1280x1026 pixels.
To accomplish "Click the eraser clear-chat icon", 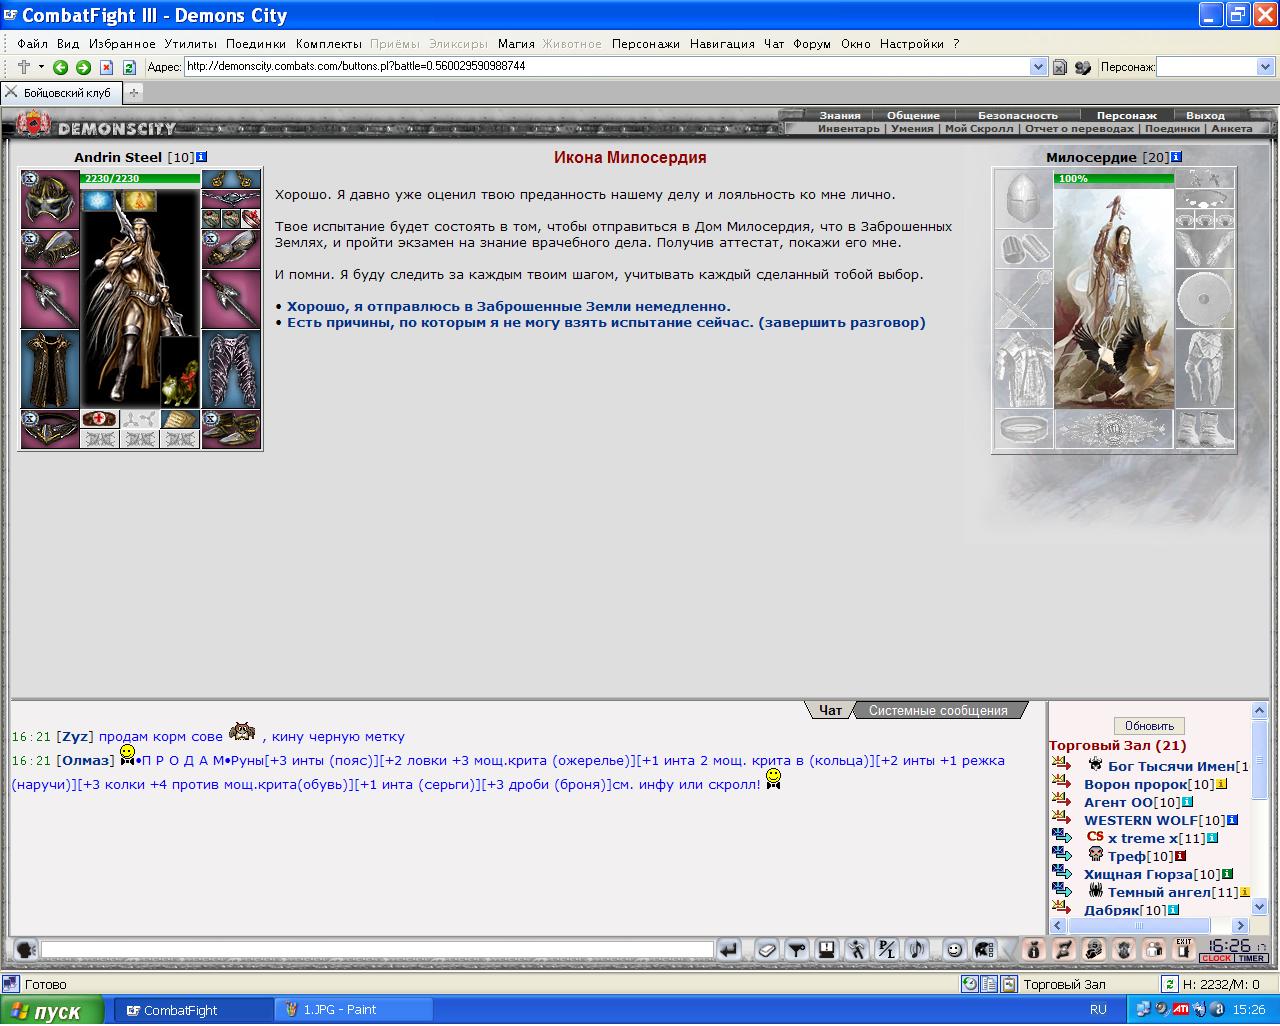I will pyautogui.click(x=767, y=950).
